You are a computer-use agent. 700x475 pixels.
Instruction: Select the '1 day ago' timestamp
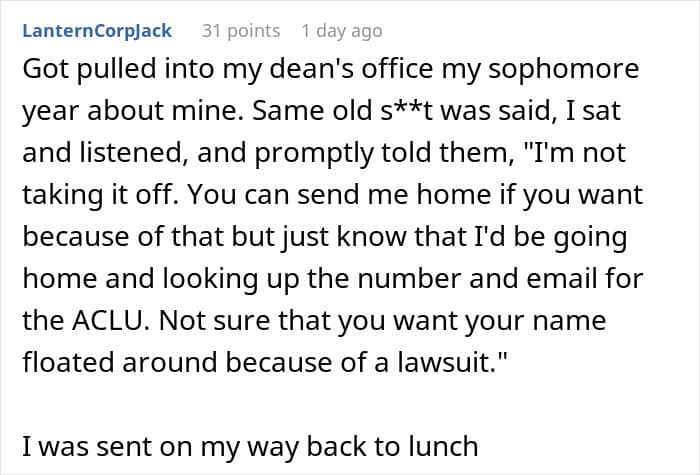click(342, 31)
